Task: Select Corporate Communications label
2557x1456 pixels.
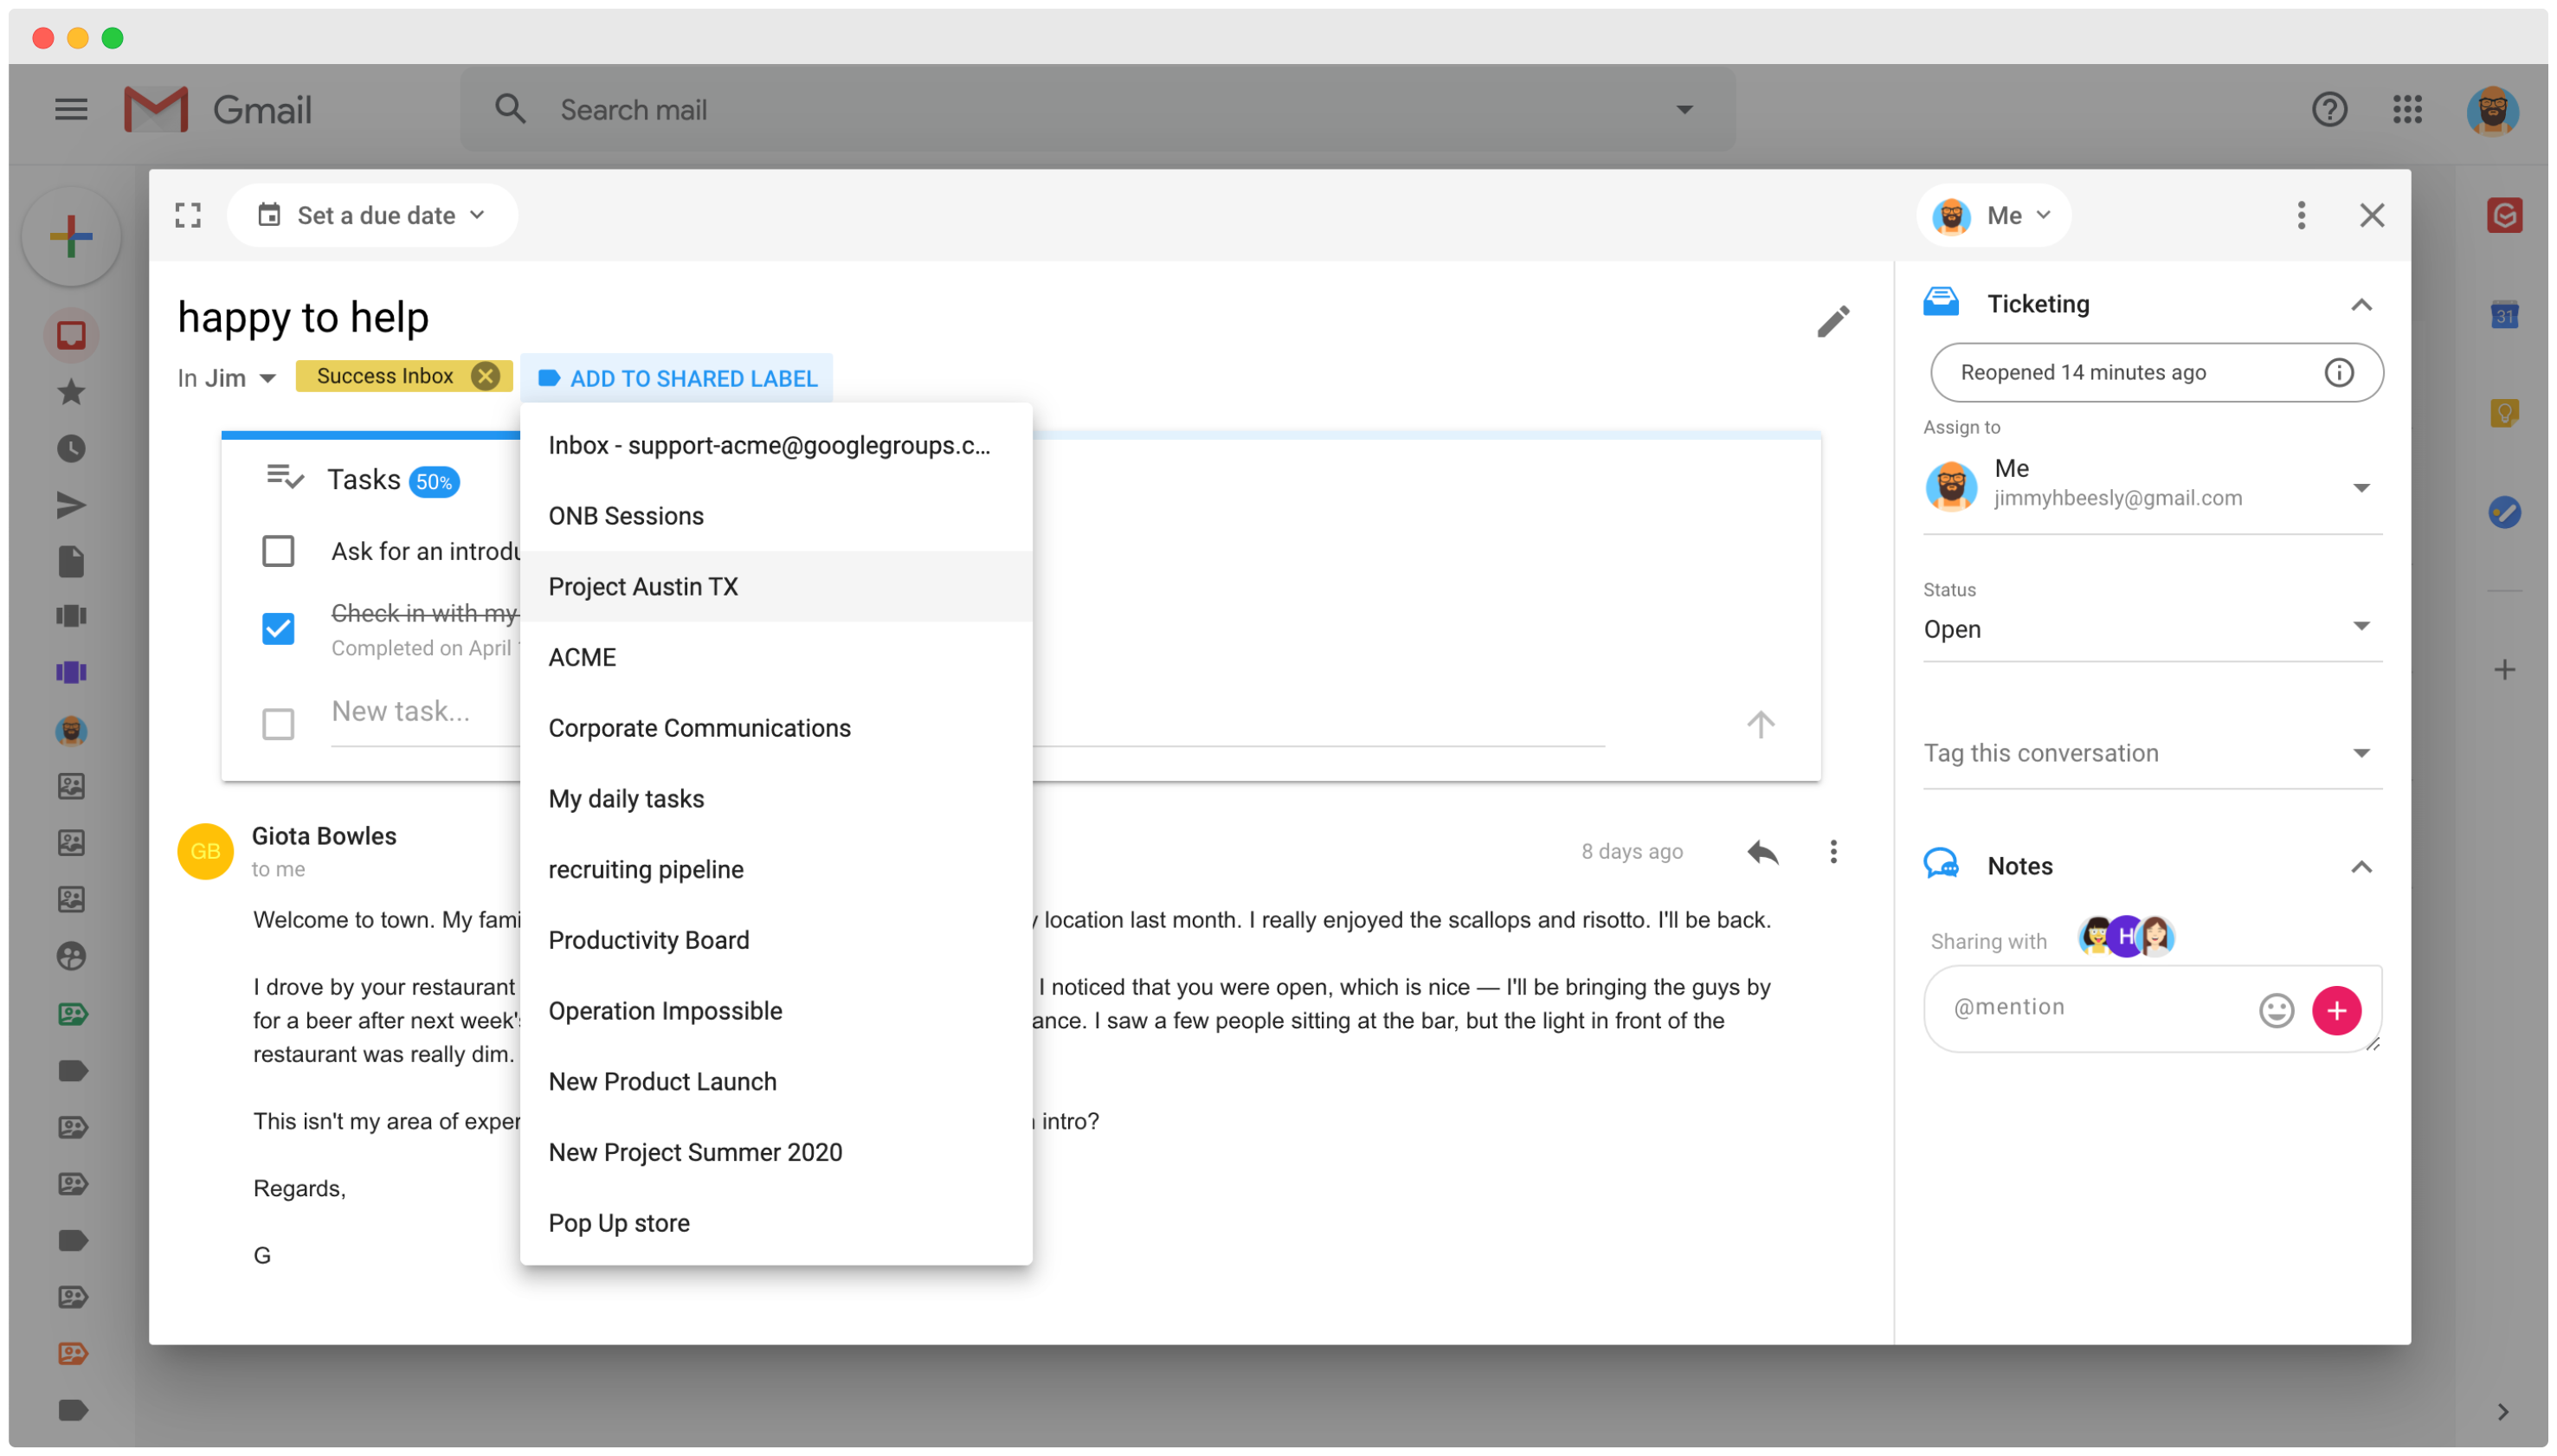Action: click(x=775, y=728)
